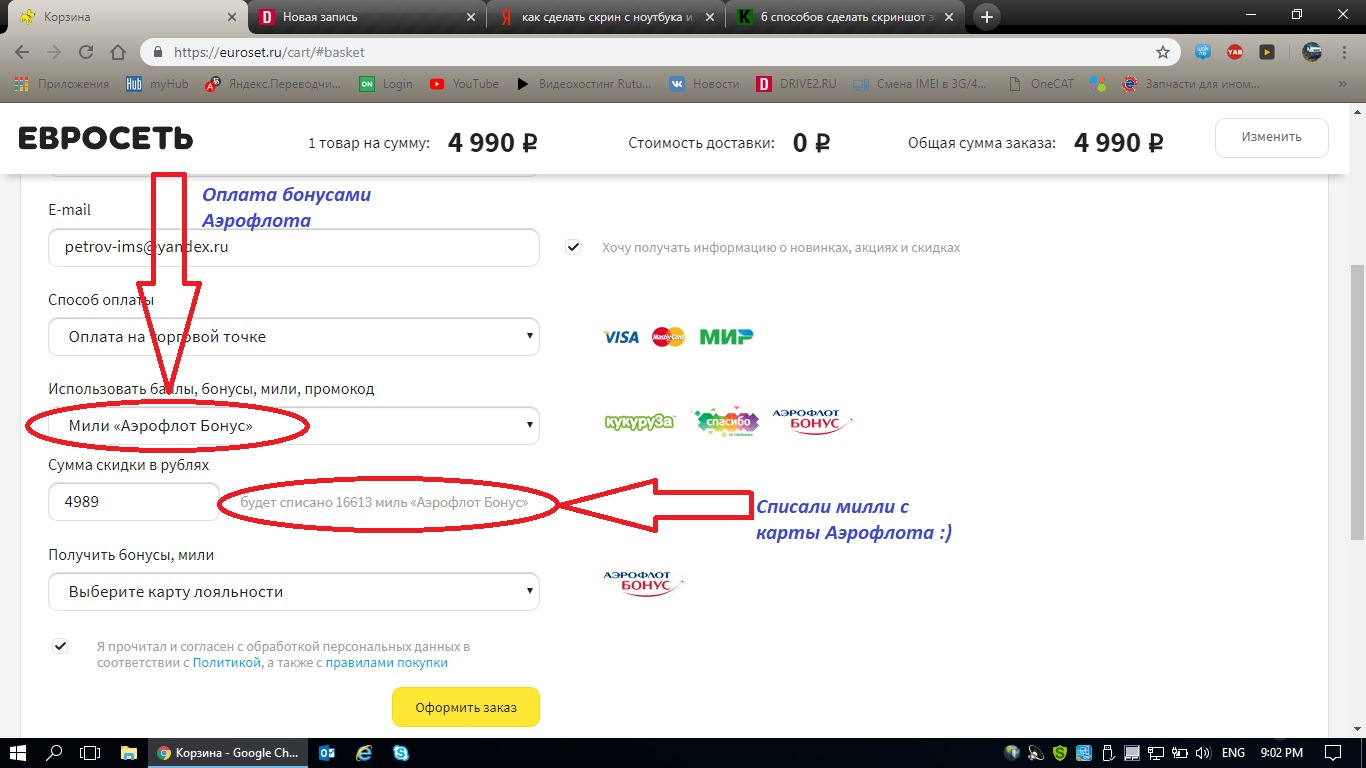Screen dimensions: 1366x768
Task: Open the DRIVE2.RU bookmark
Action: (x=796, y=84)
